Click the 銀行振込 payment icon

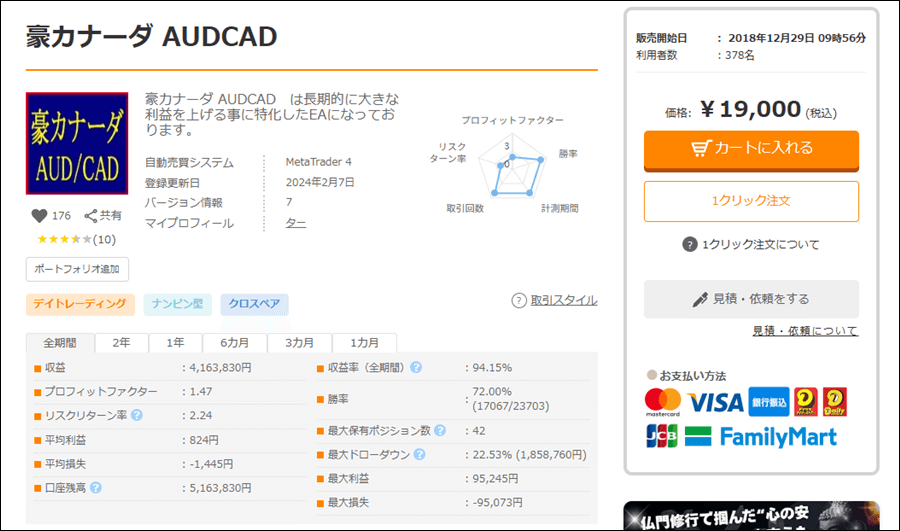[769, 402]
